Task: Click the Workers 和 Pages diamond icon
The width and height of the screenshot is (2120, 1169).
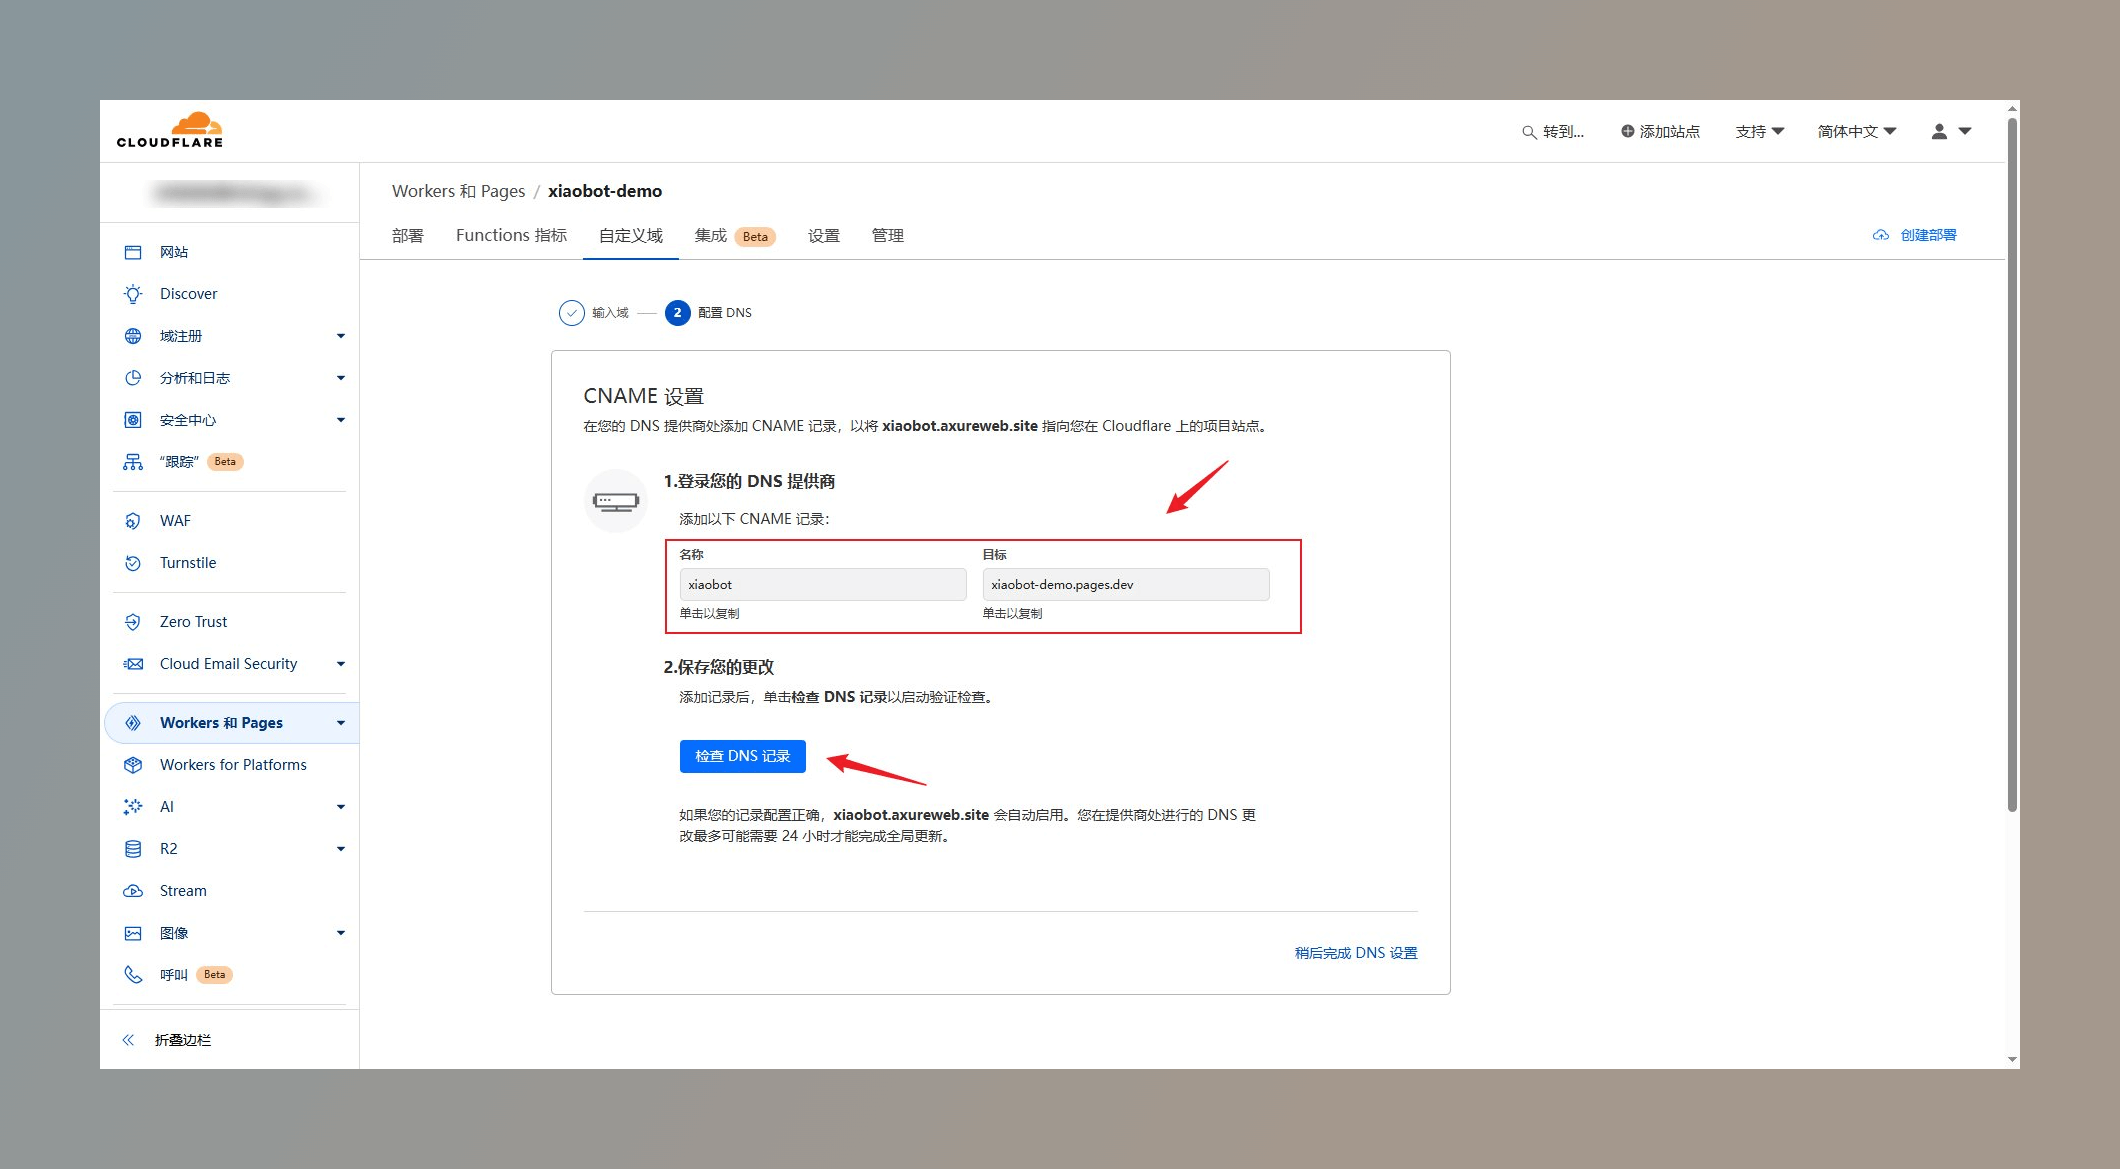Action: point(133,723)
